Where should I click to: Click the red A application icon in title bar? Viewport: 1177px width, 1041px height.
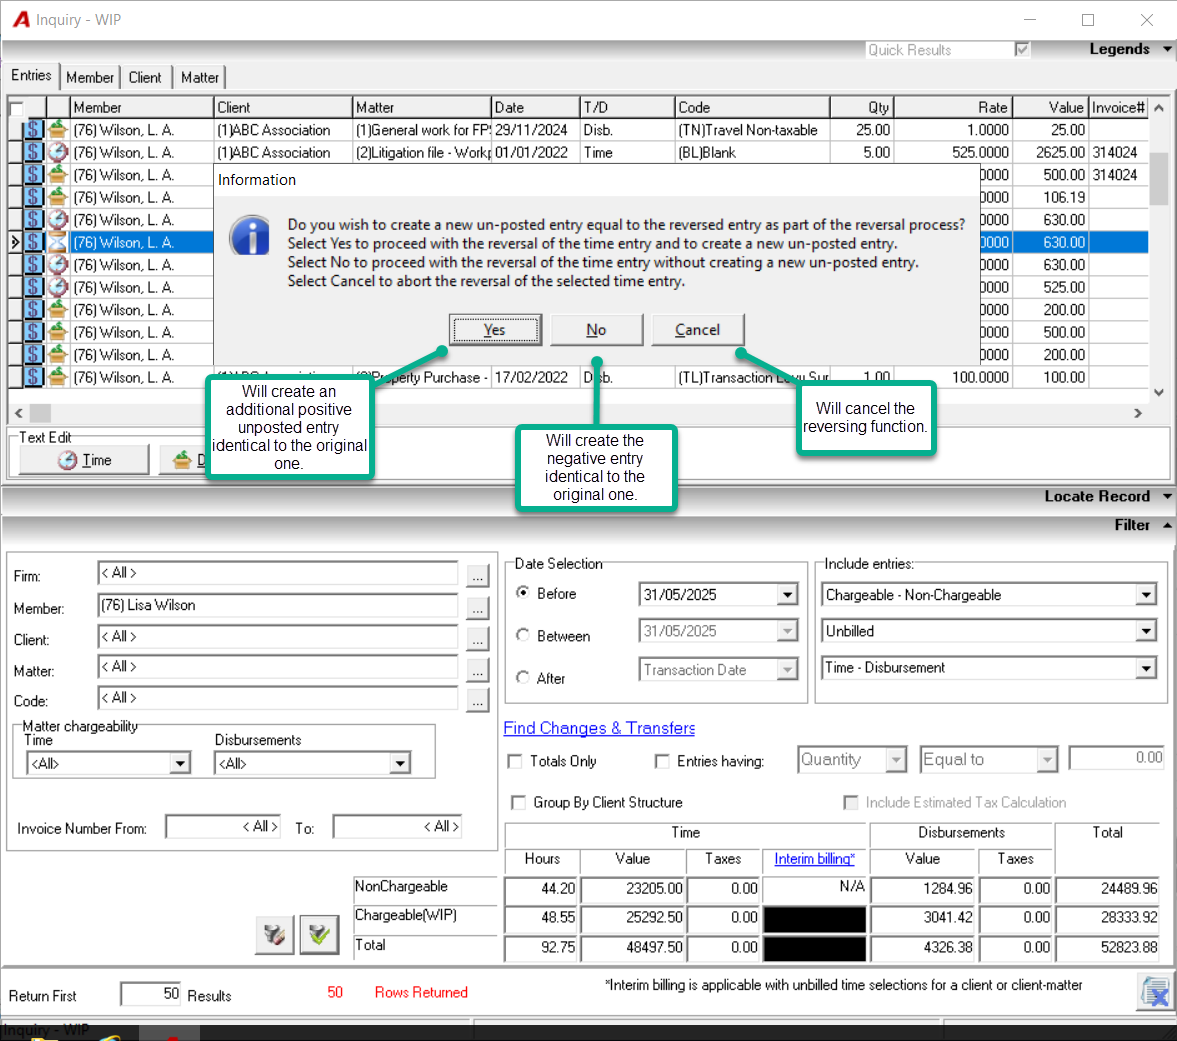(21, 20)
